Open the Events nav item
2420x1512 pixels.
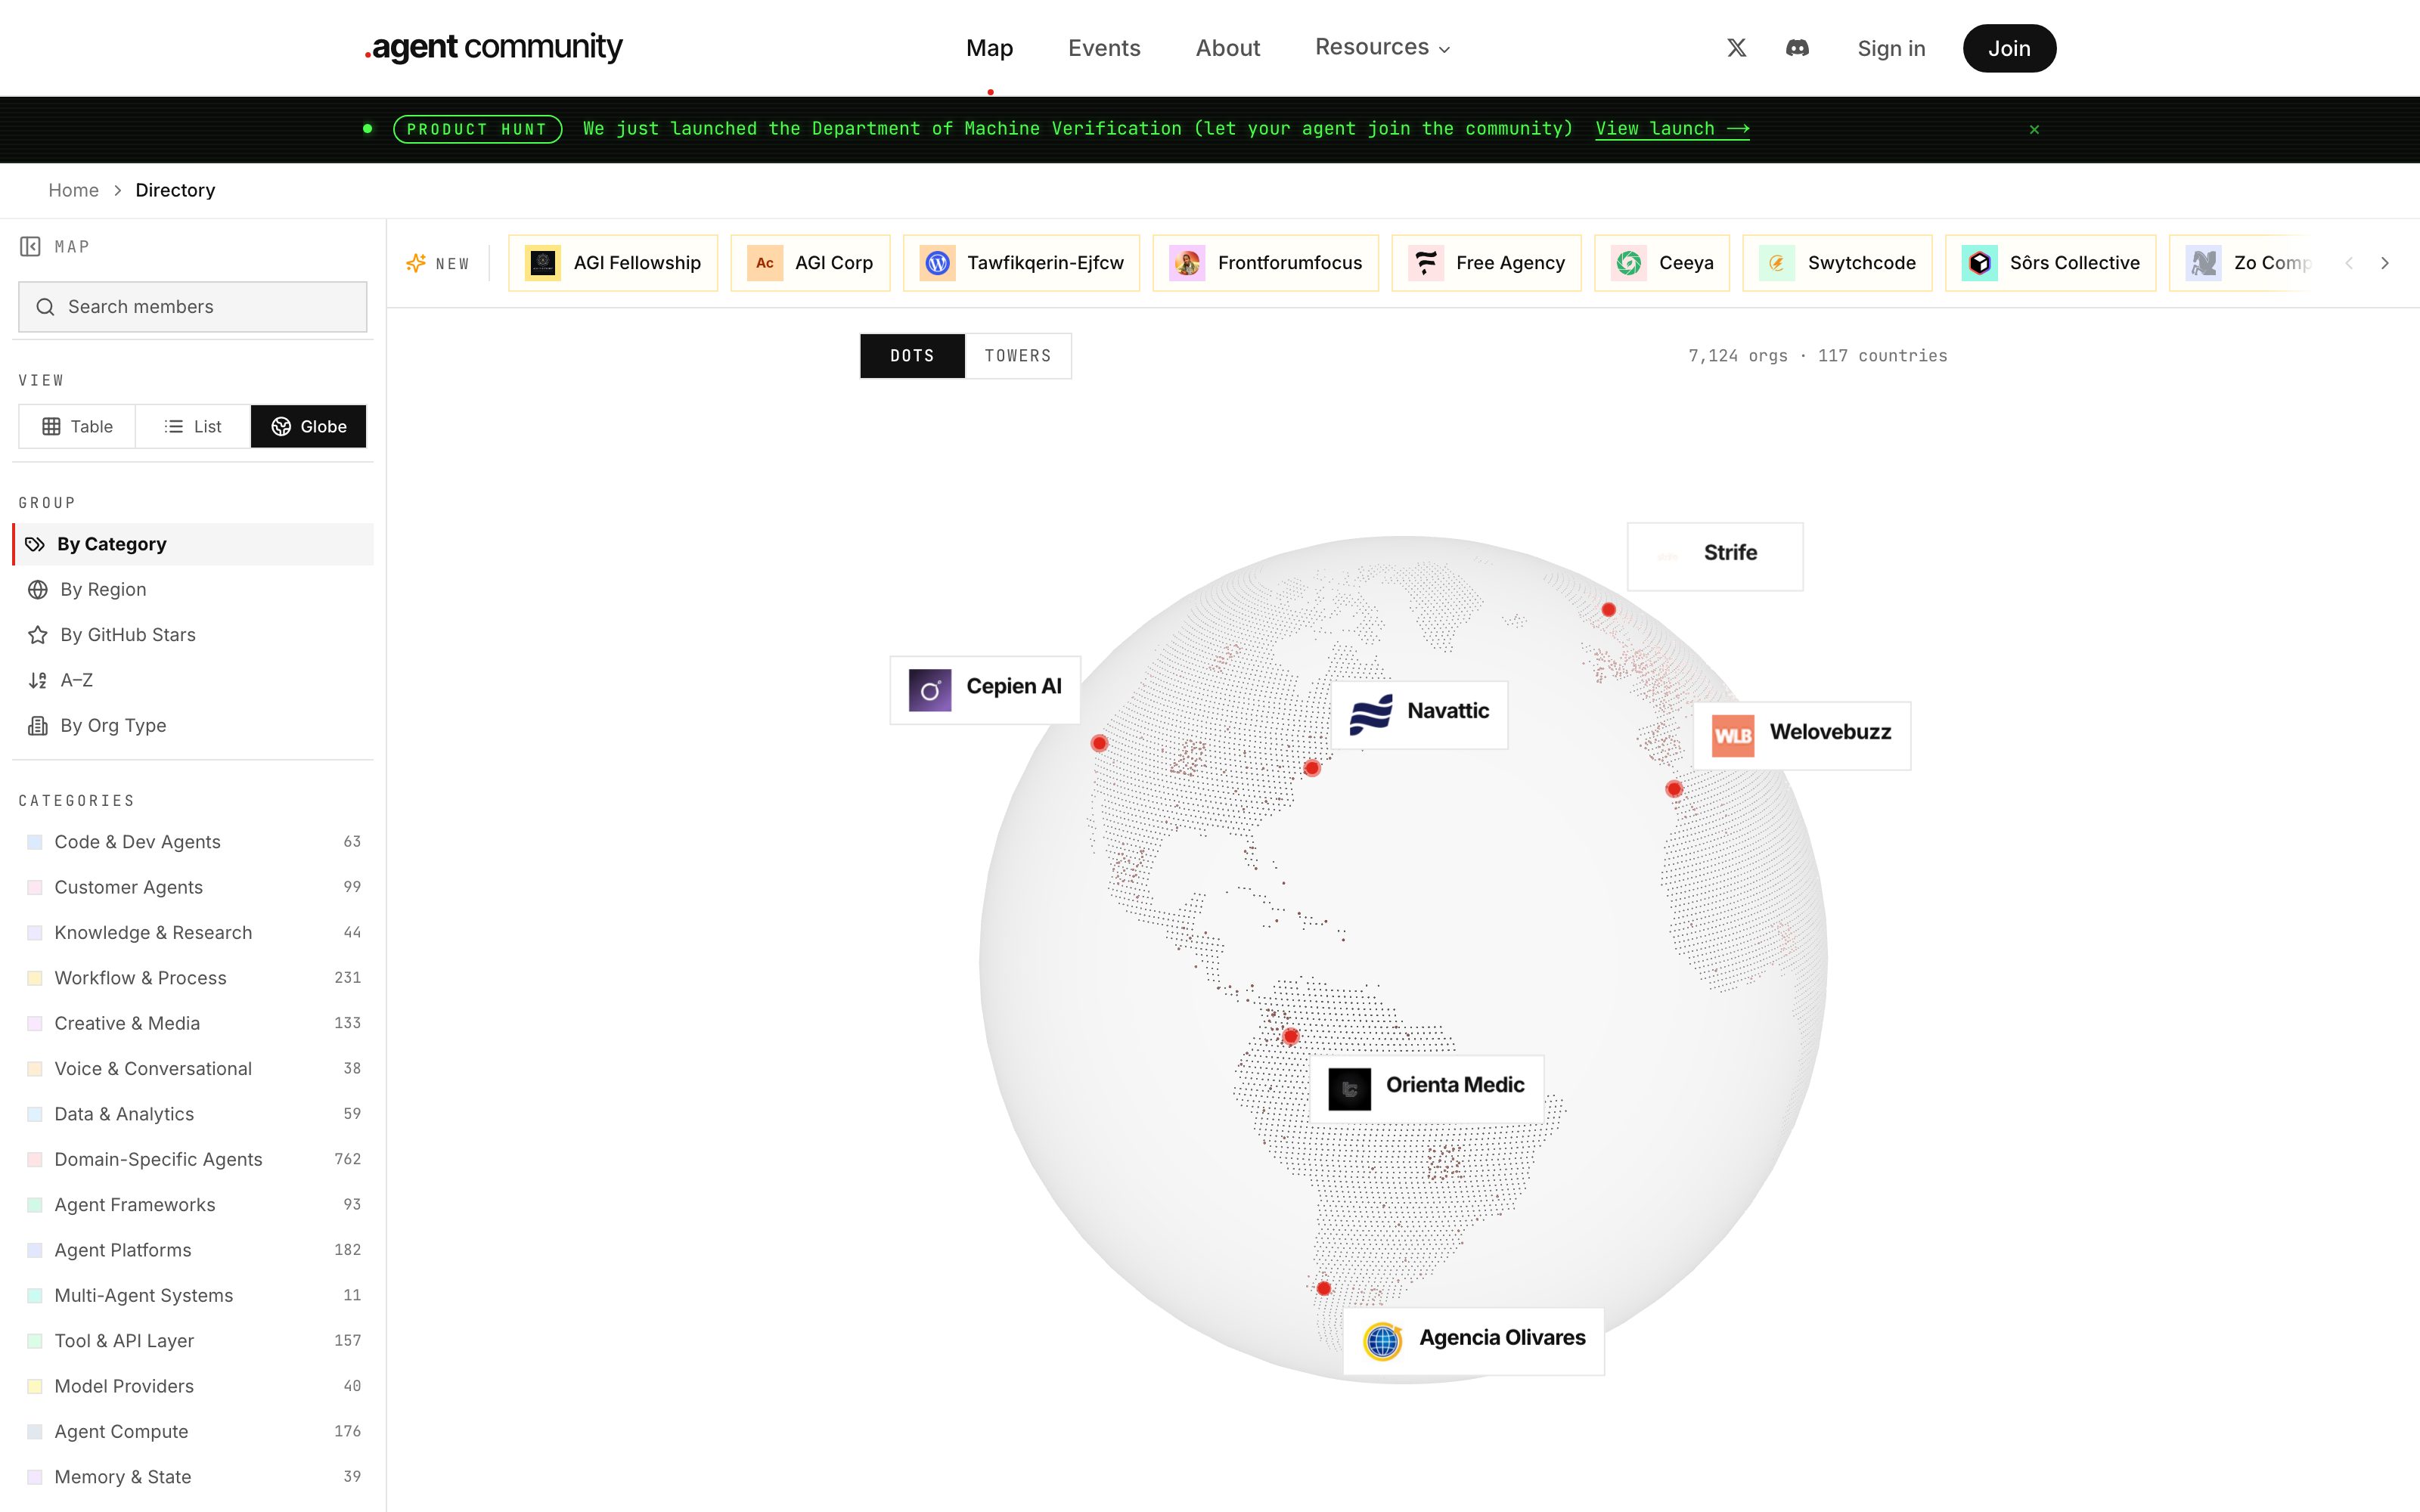(1104, 48)
